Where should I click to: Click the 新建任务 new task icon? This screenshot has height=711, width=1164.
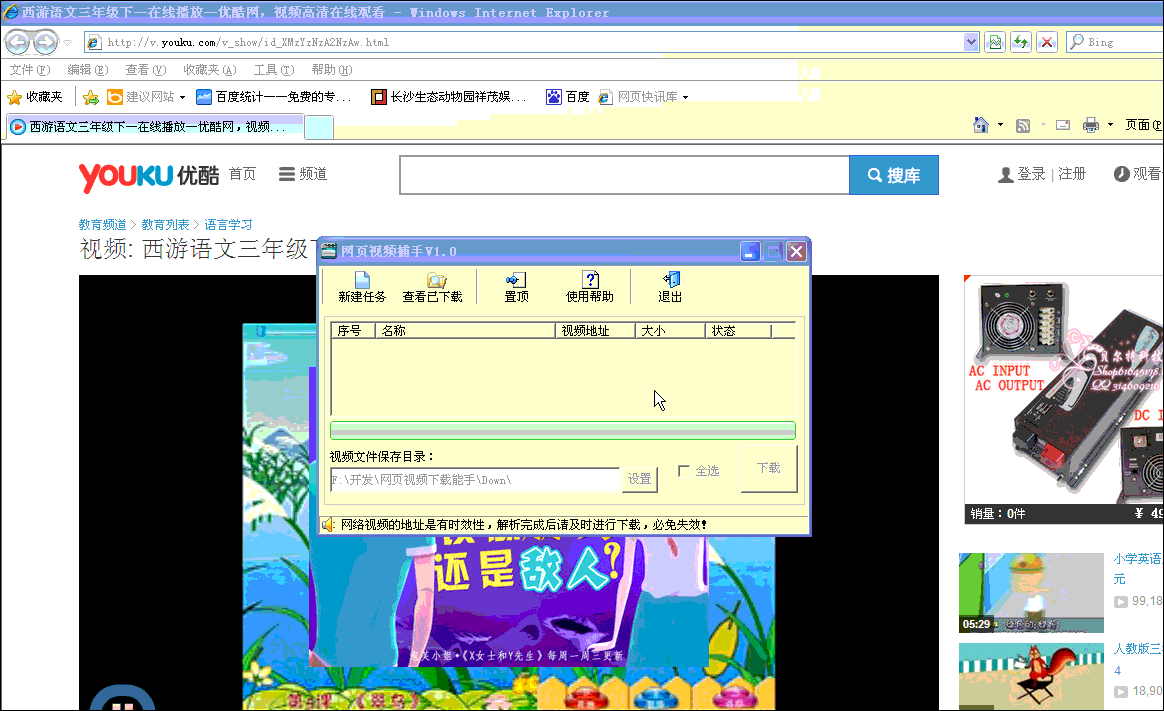pyautogui.click(x=362, y=287)
